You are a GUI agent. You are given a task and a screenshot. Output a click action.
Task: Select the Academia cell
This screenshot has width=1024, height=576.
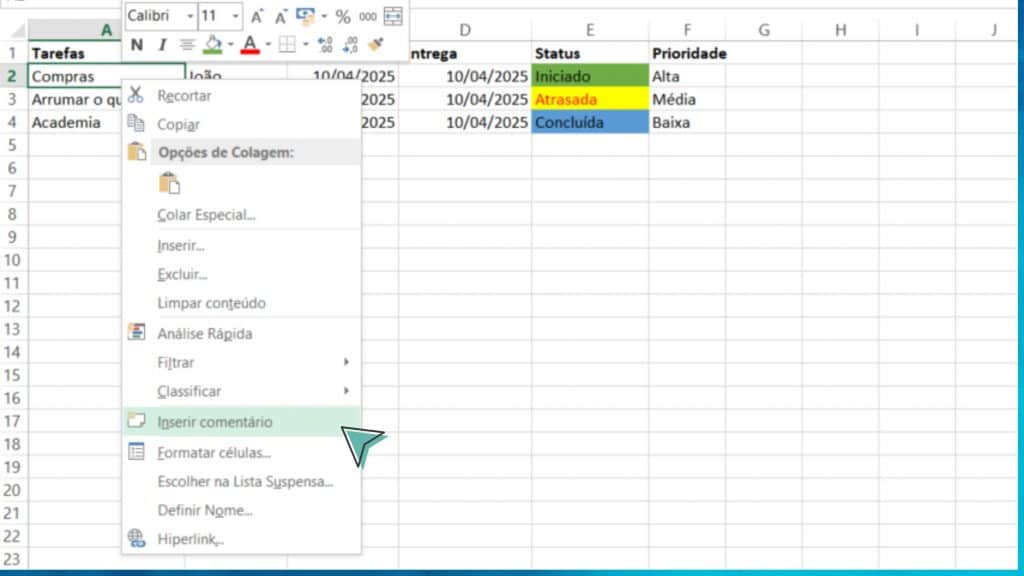(x=75, y=122)
